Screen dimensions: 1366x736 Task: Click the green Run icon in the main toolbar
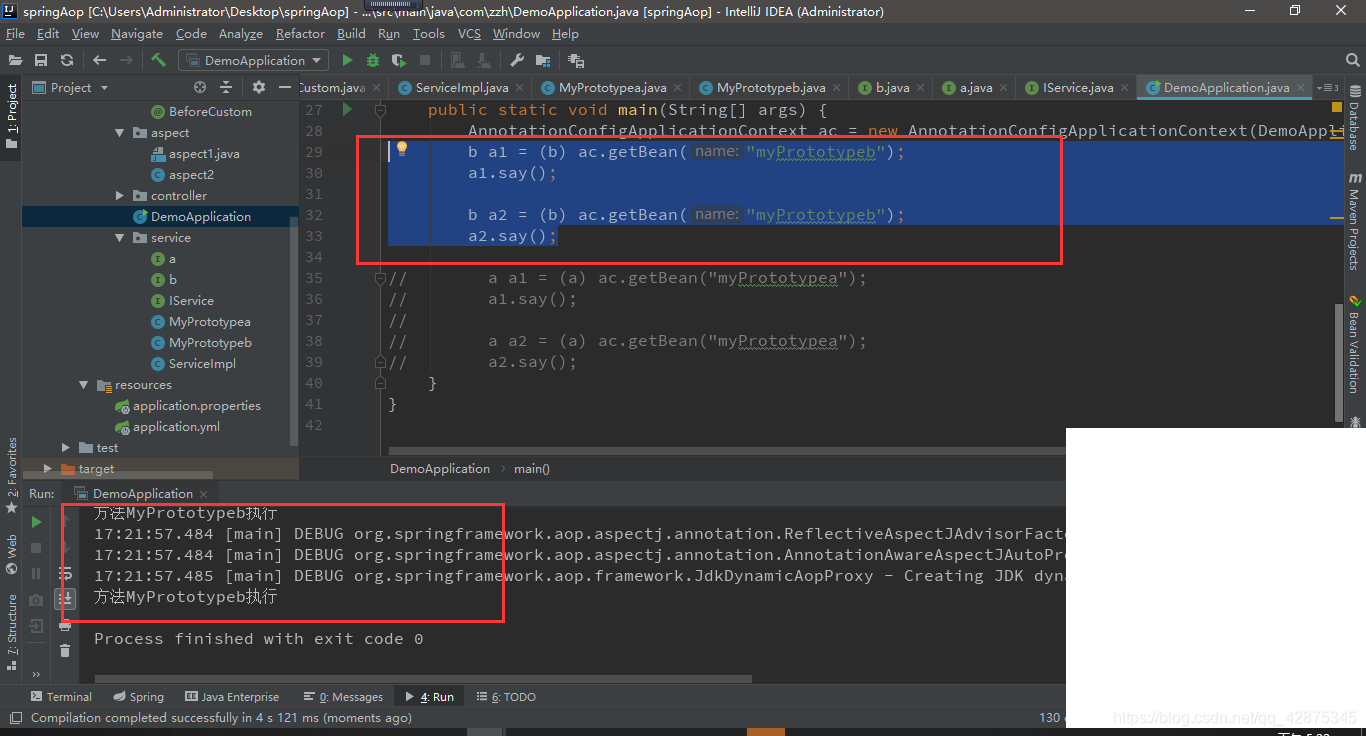tap(347, 60)
